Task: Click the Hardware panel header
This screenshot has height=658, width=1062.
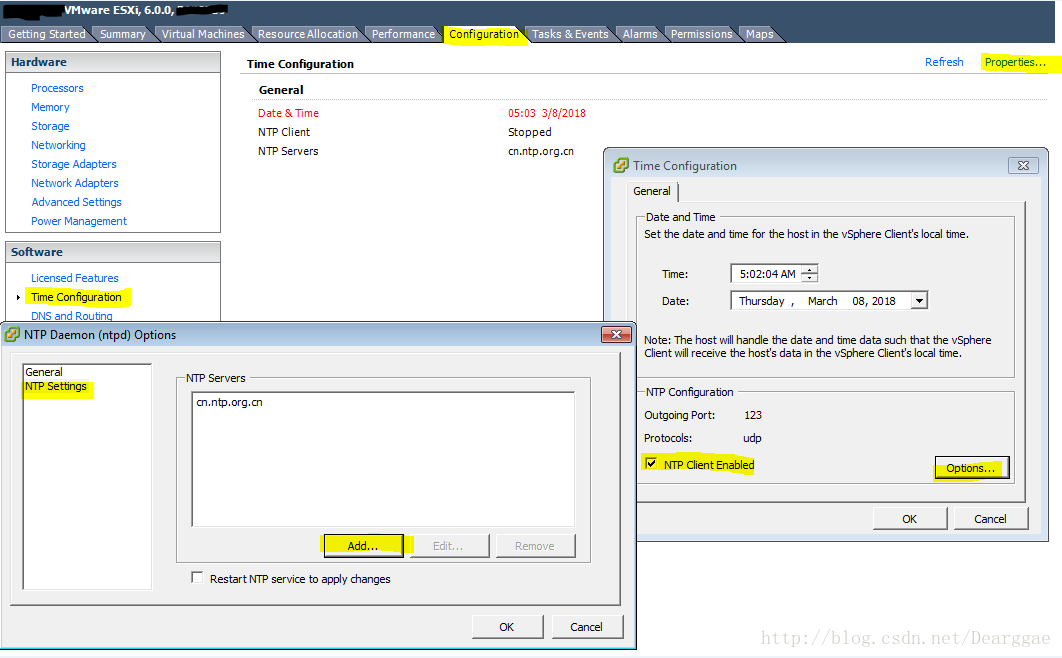Action: click(x=112, y=62)
